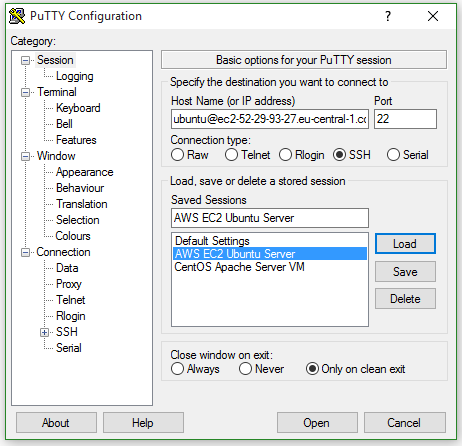Viewport: 462px width, 446px height.
Task: Open the Colours settings category
Action: 73,236
